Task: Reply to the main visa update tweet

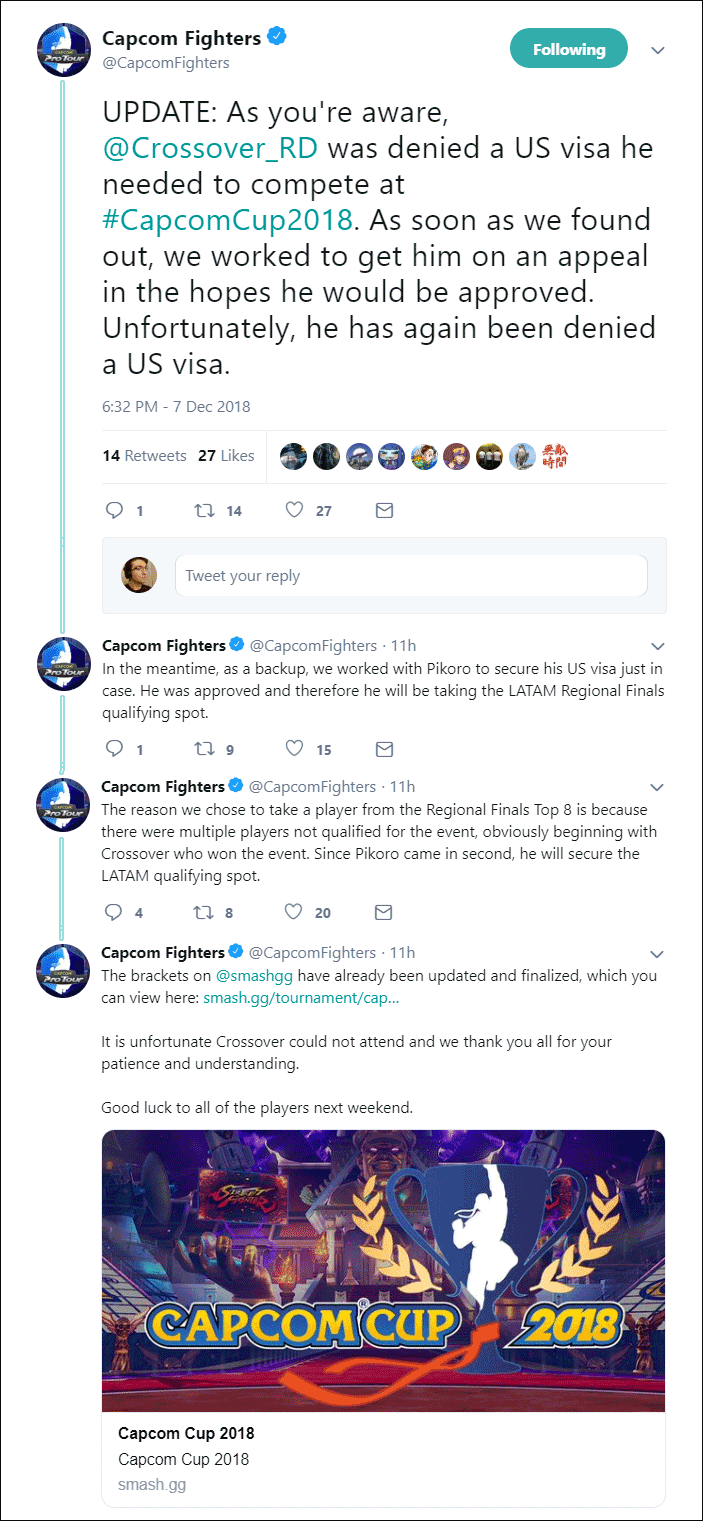Action: pos(114,510)
